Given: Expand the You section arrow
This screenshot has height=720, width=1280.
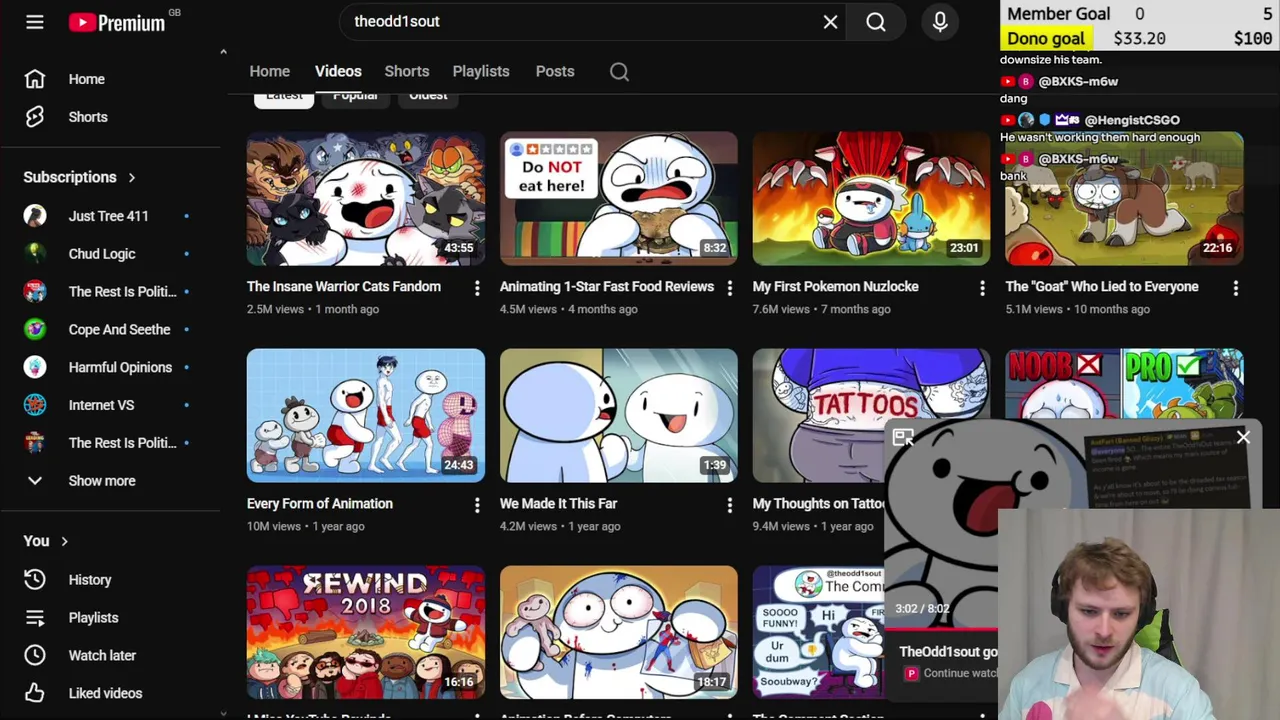Looking at the screenshot, I should (x=64, y=541).
